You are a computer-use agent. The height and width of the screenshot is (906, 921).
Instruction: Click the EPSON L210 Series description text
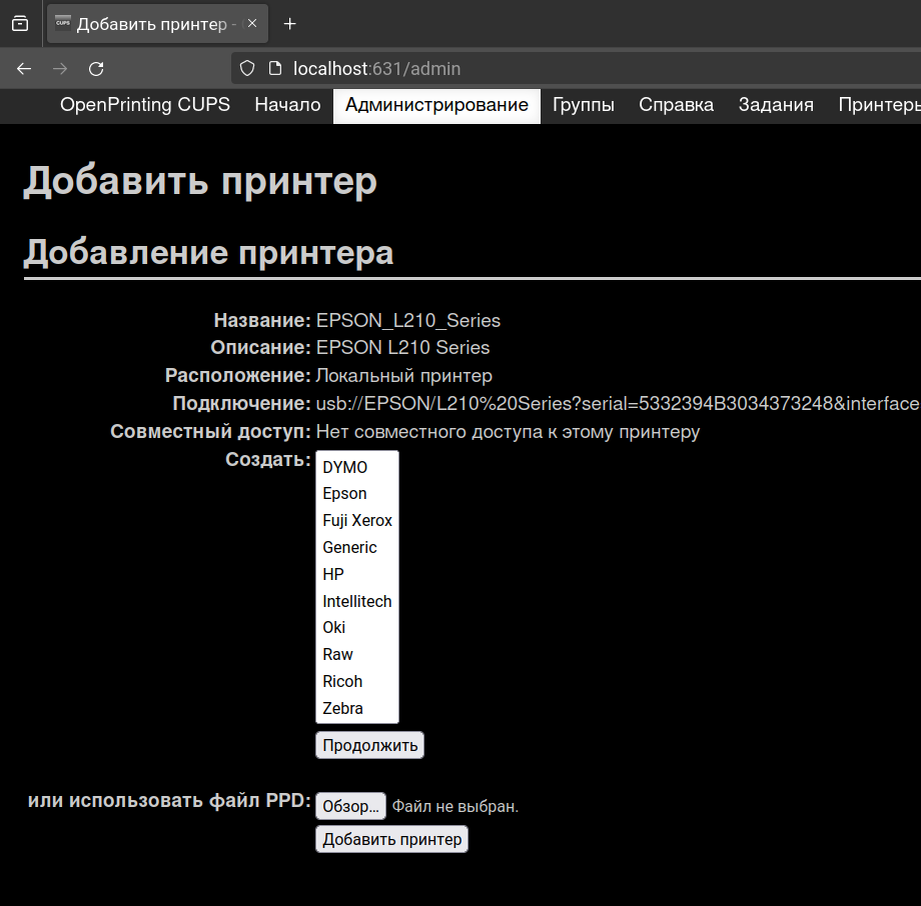tap(403, 348)
